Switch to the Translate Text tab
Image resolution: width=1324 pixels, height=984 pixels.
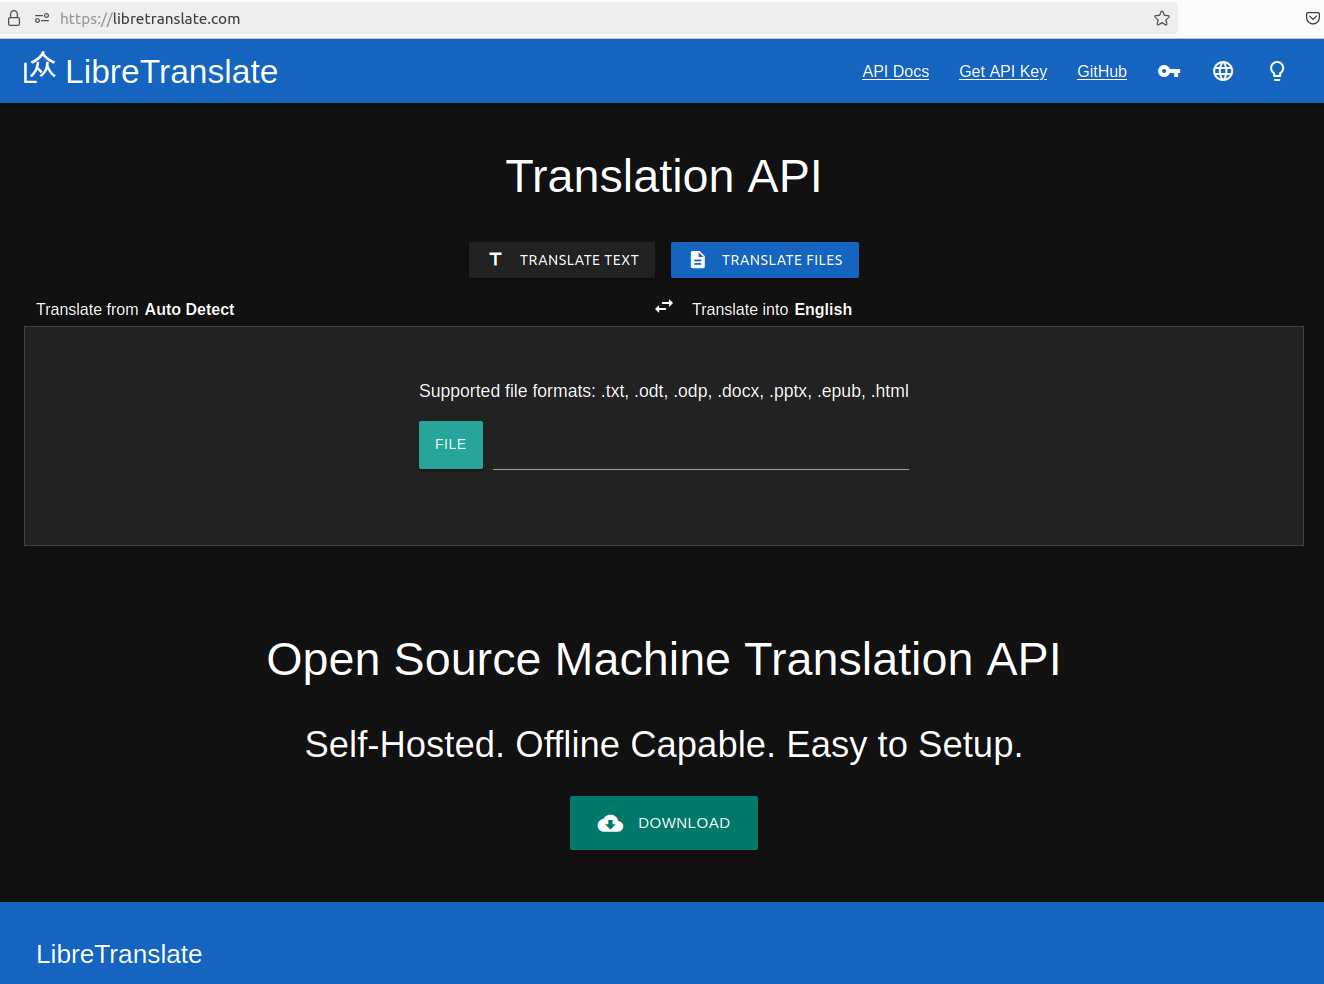[562, 260]
